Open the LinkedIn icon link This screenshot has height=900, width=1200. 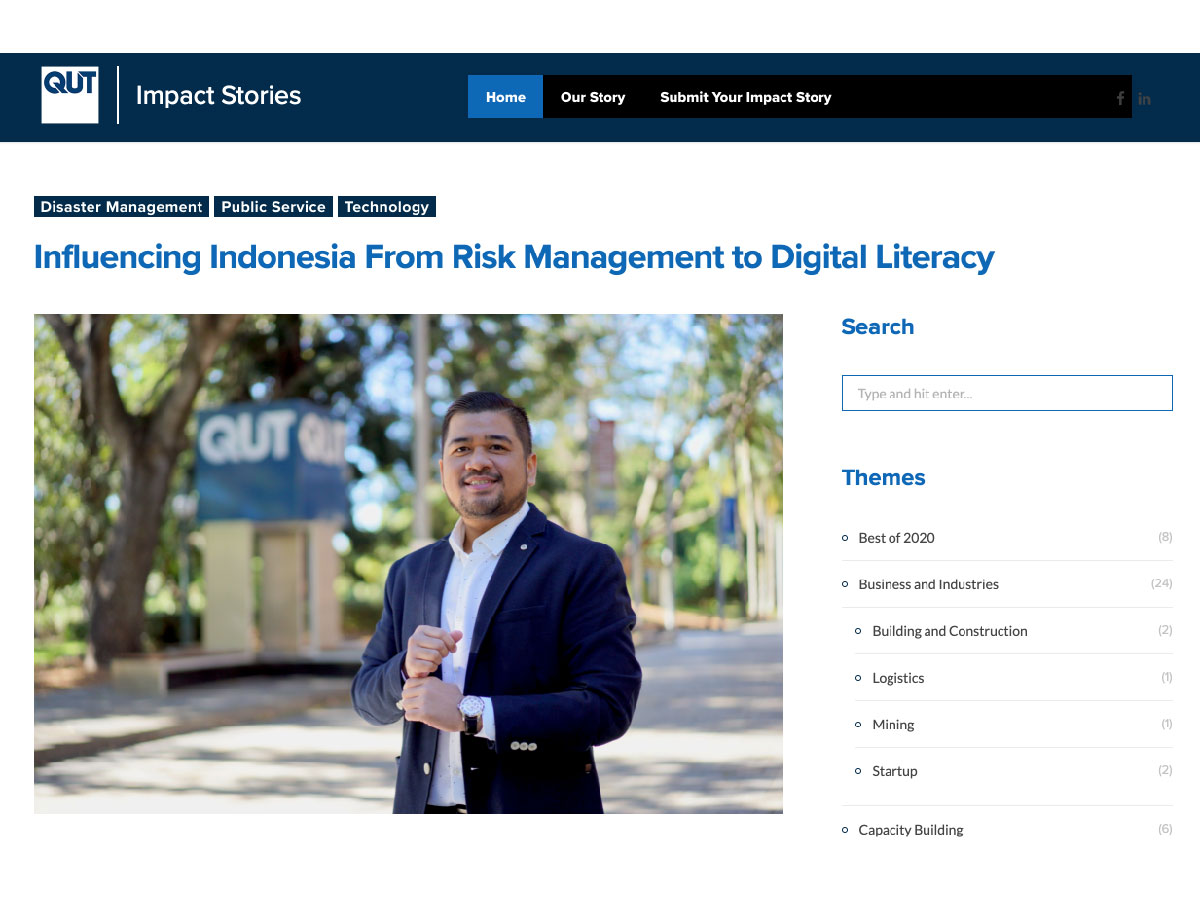(x=1144, y=98)
